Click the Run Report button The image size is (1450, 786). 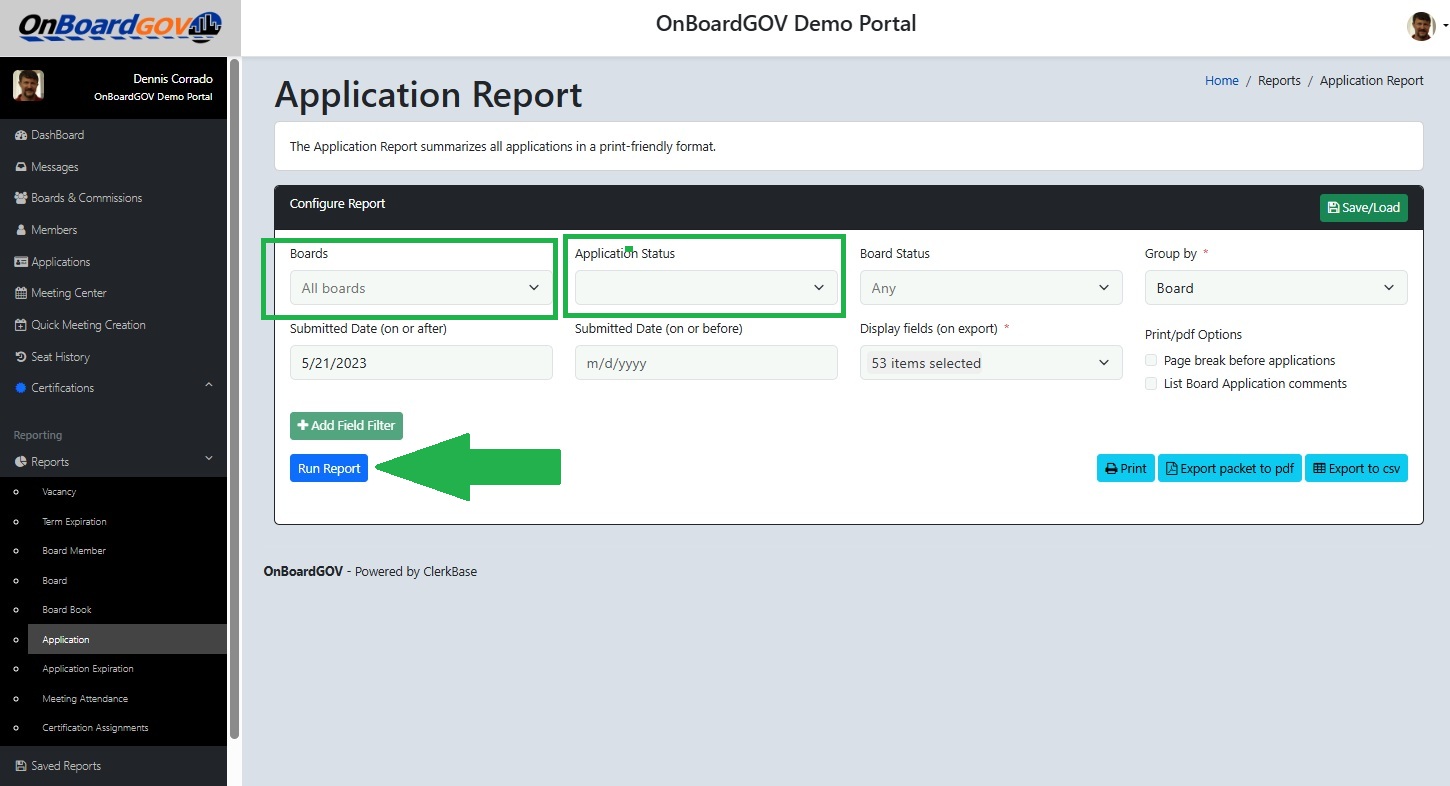[x=329, y=469]
